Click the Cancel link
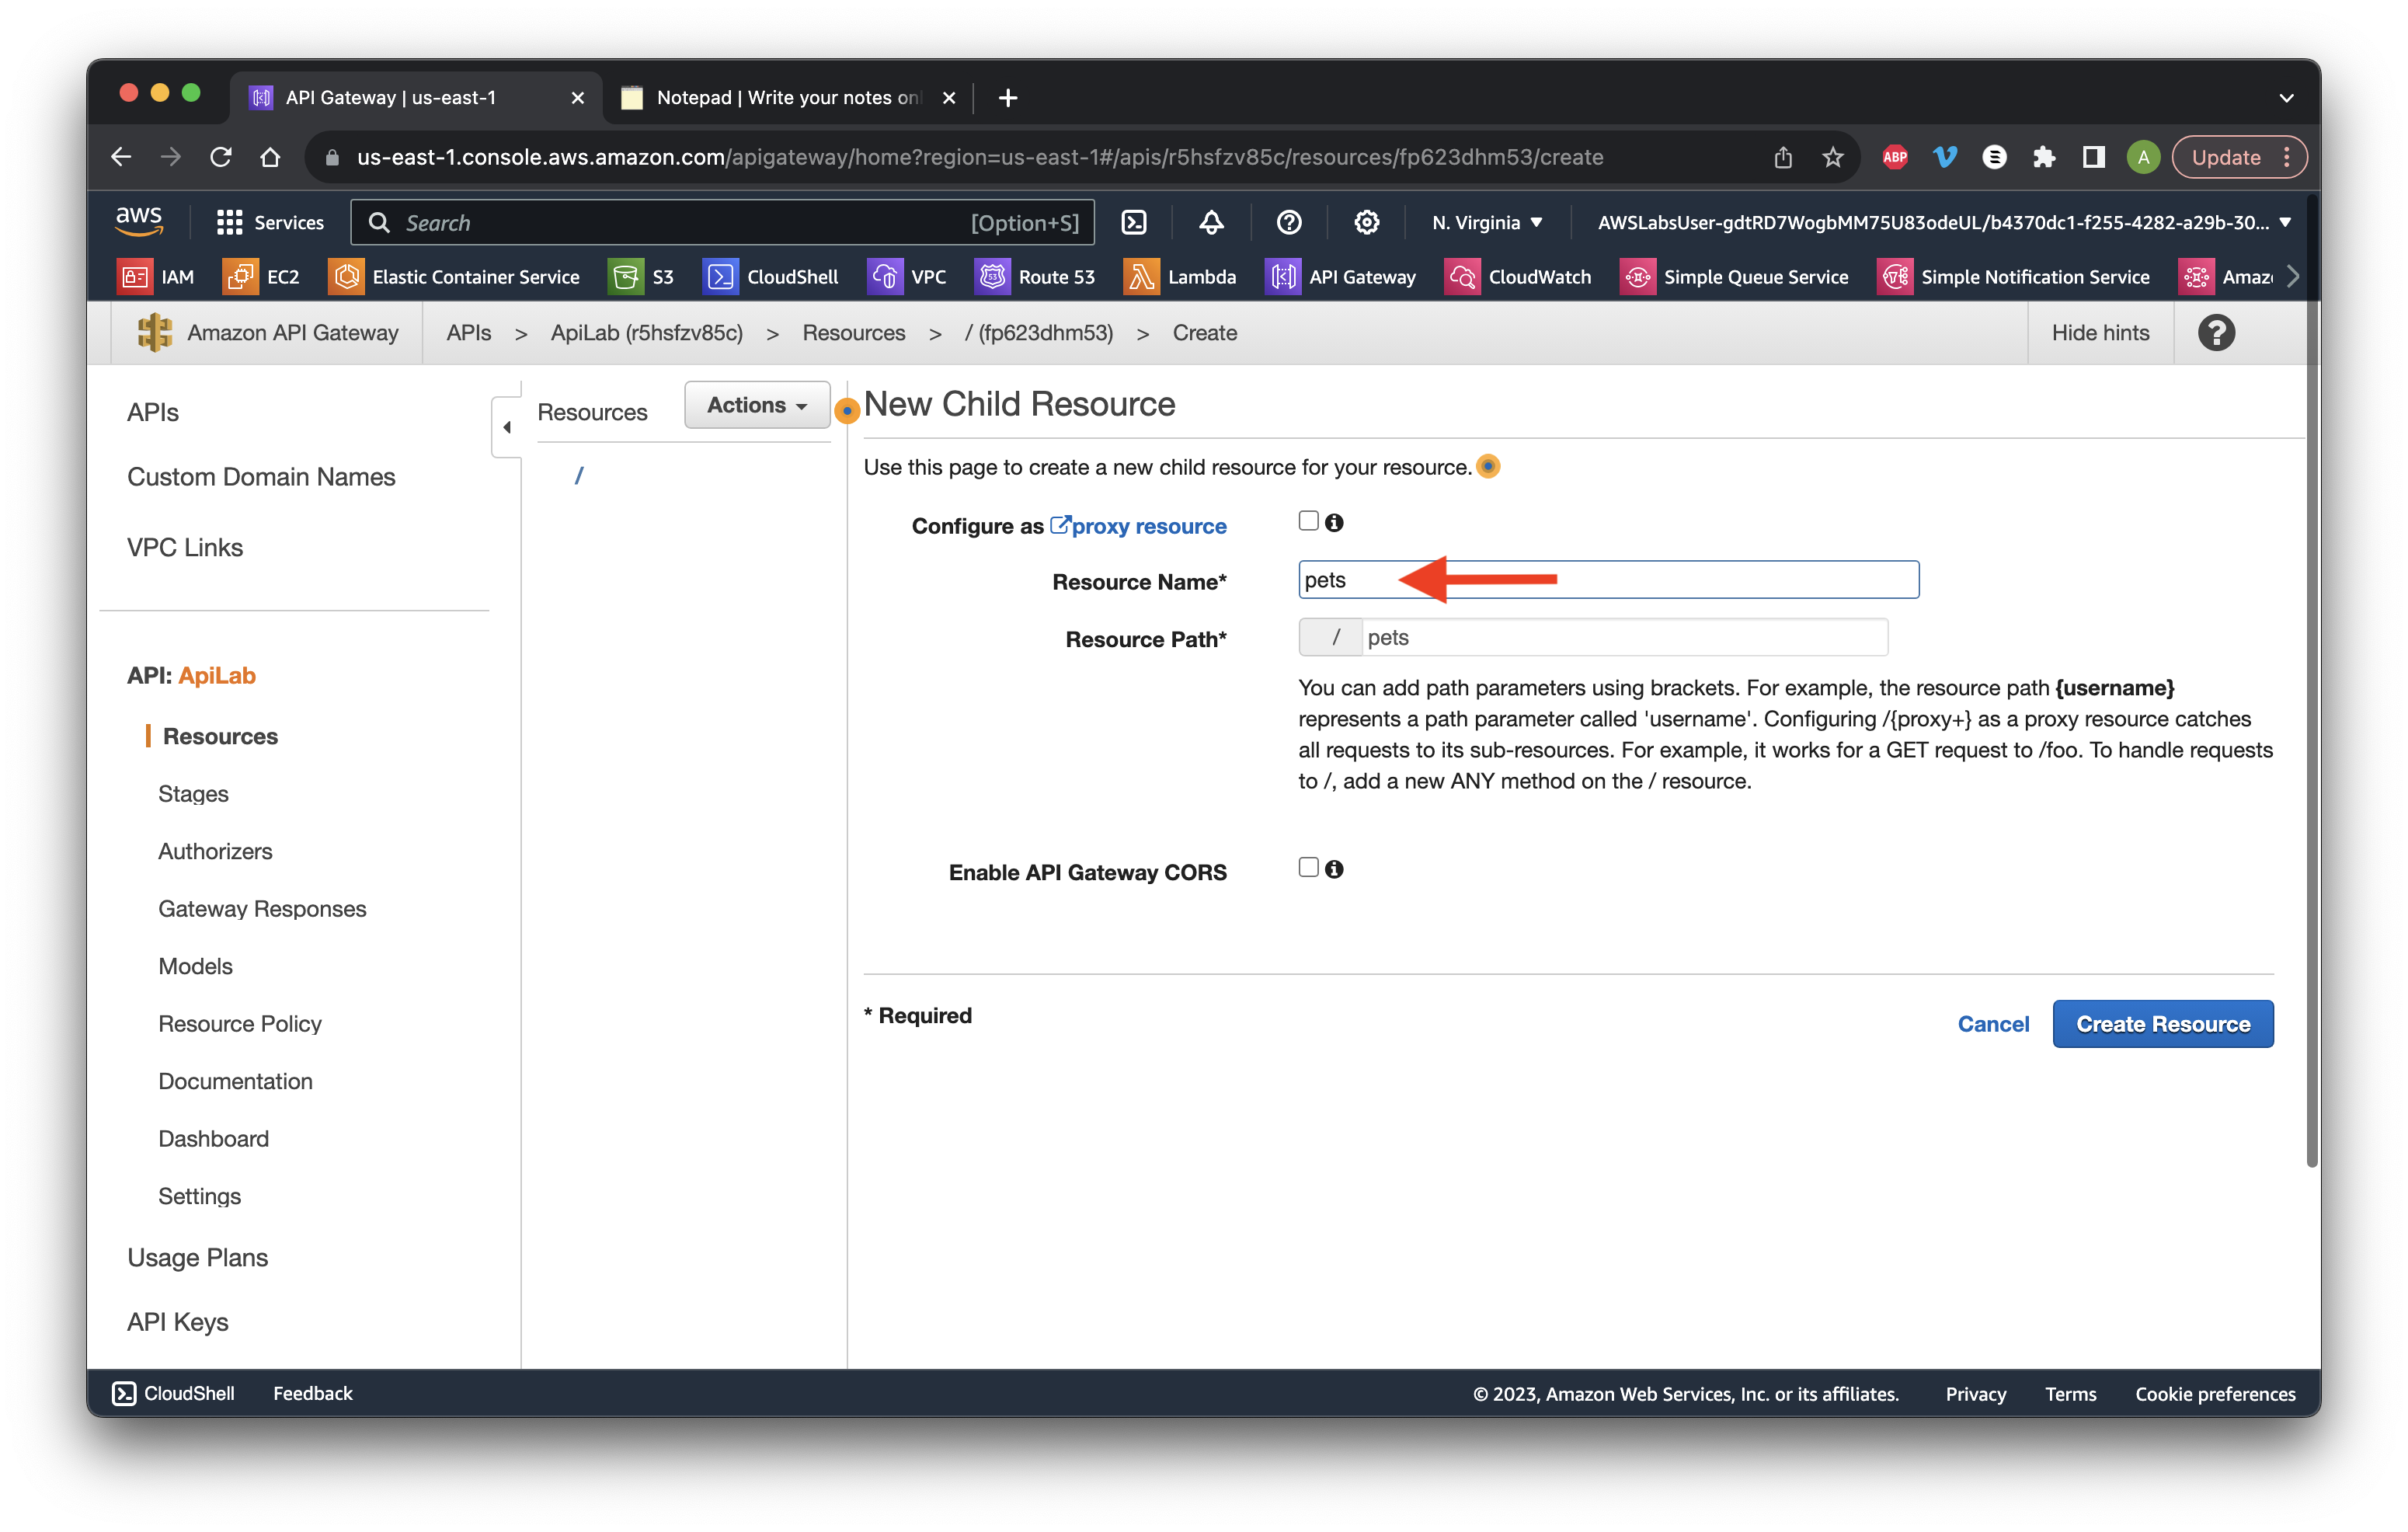Viewport: 2408px width, 1532px height. click(1992, 1023)
